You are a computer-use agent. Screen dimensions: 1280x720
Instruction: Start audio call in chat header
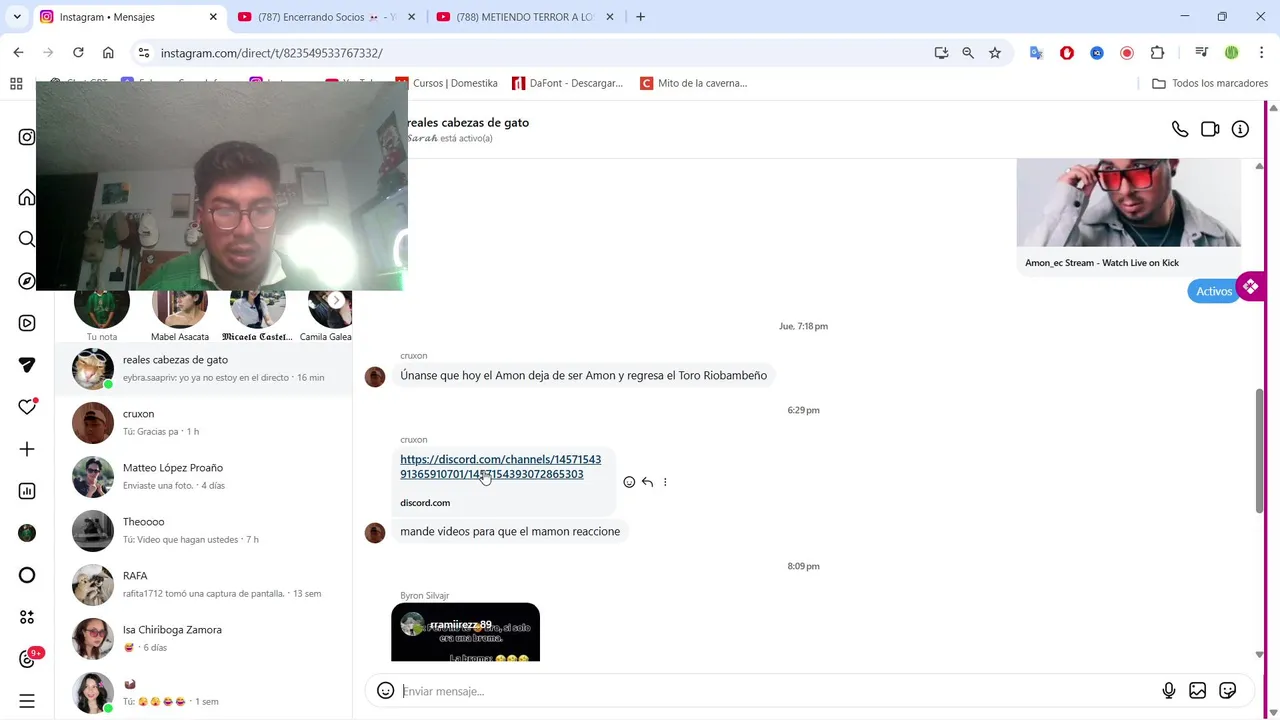(x=1180, y=129)
